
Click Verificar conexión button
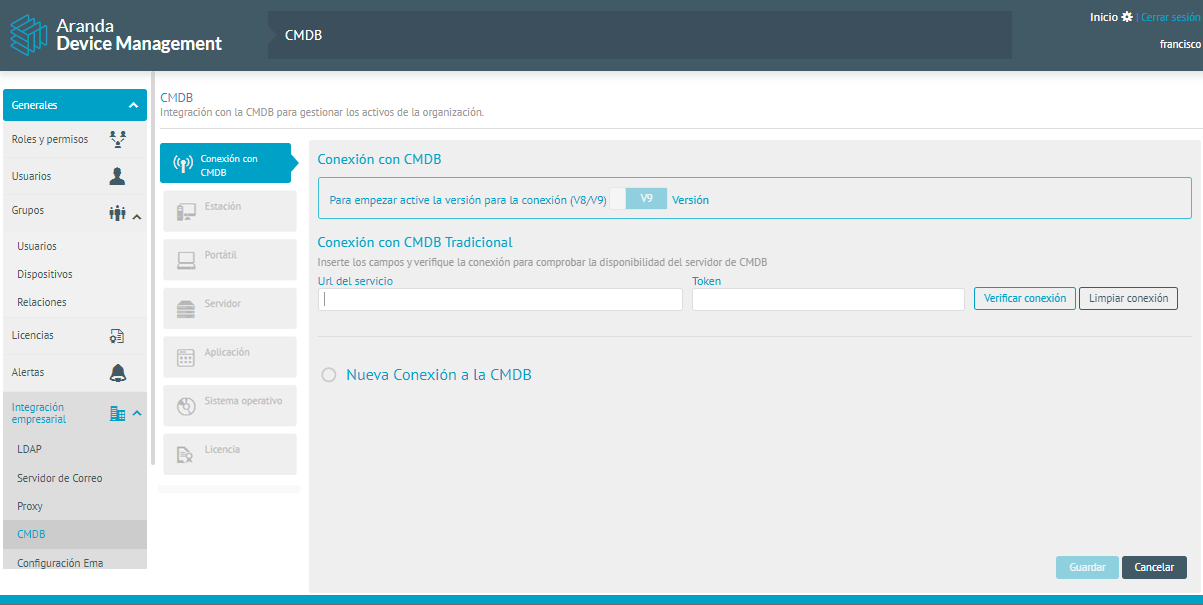click(1025, 298)
